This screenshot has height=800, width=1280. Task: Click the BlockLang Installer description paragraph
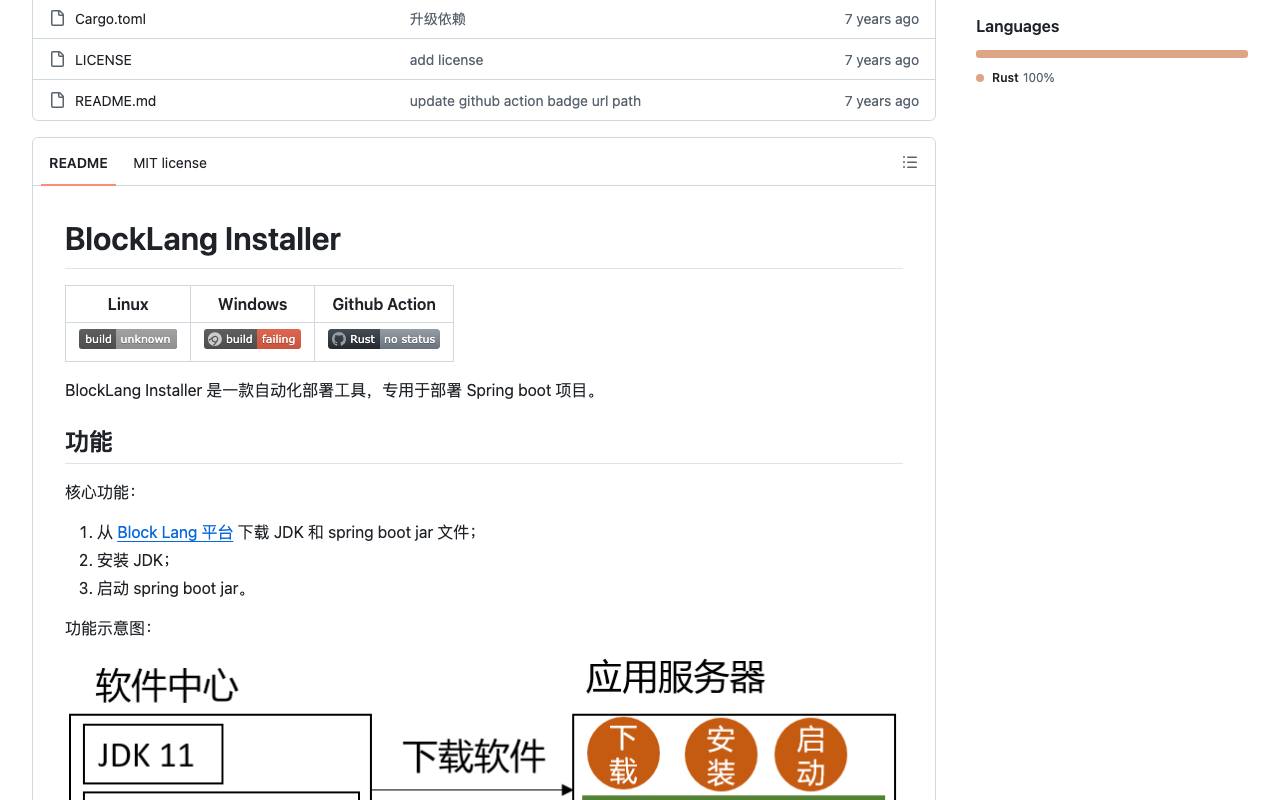tap(334, 390)
